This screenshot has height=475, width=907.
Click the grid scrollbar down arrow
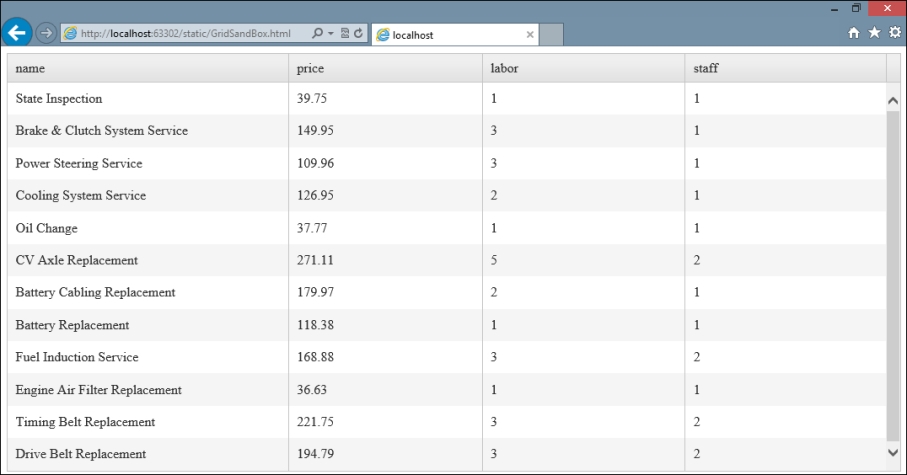point(893,452)
